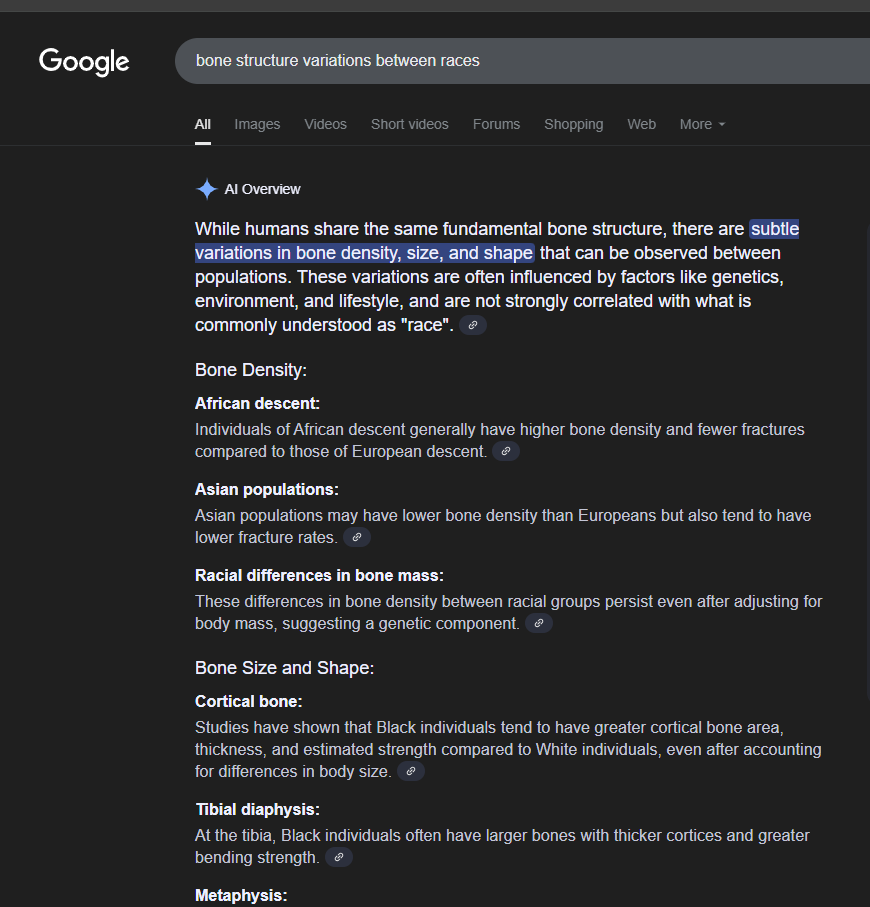Click the Google logo

(84, 61)
